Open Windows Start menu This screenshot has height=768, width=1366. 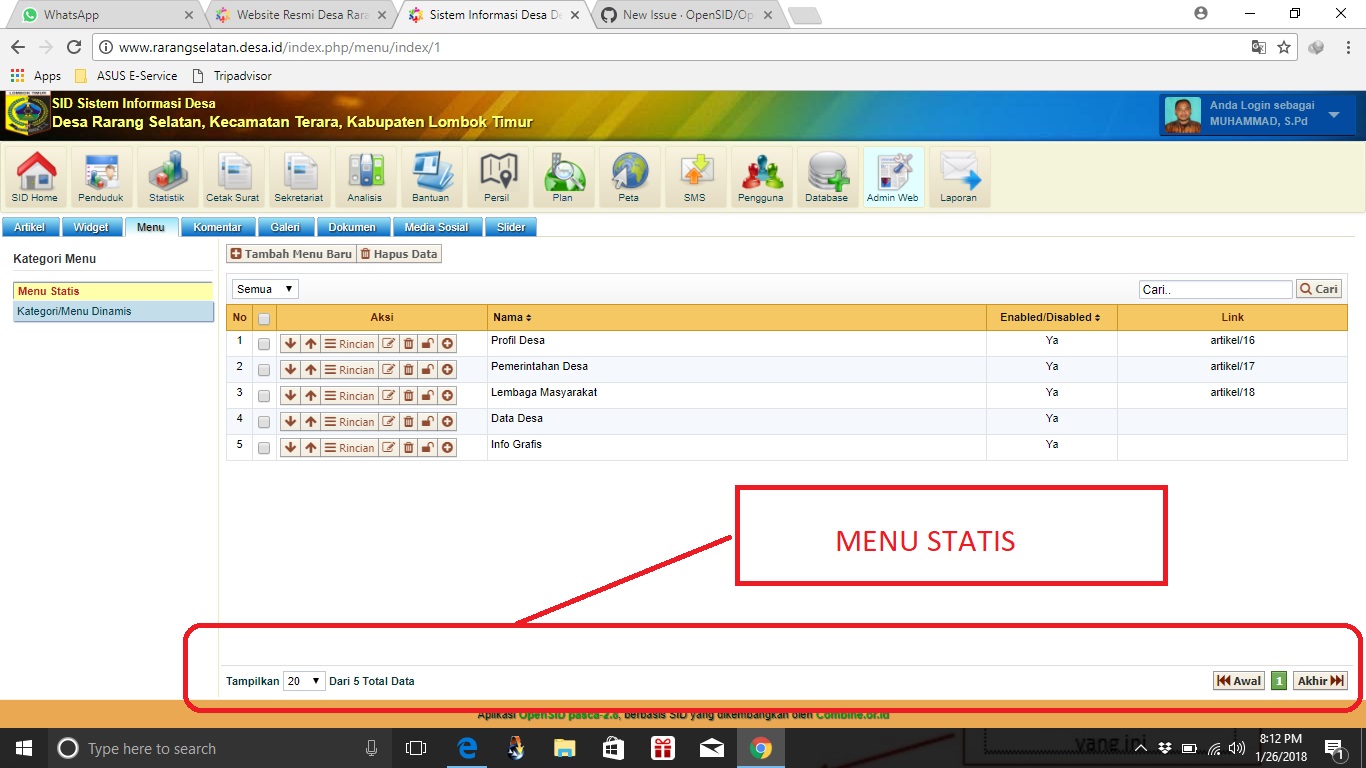[23, 748]
